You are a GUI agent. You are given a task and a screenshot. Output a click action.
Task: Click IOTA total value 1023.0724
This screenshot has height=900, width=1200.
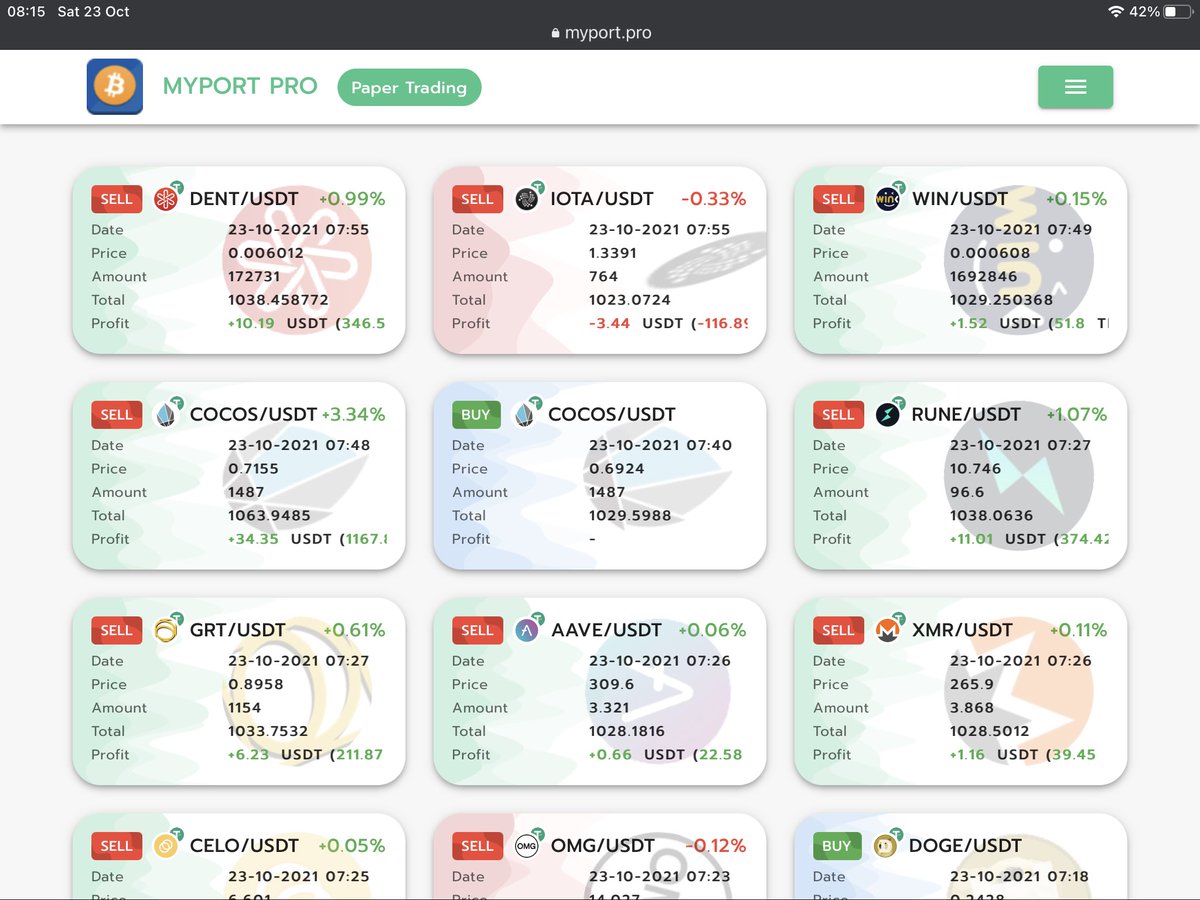630,299
